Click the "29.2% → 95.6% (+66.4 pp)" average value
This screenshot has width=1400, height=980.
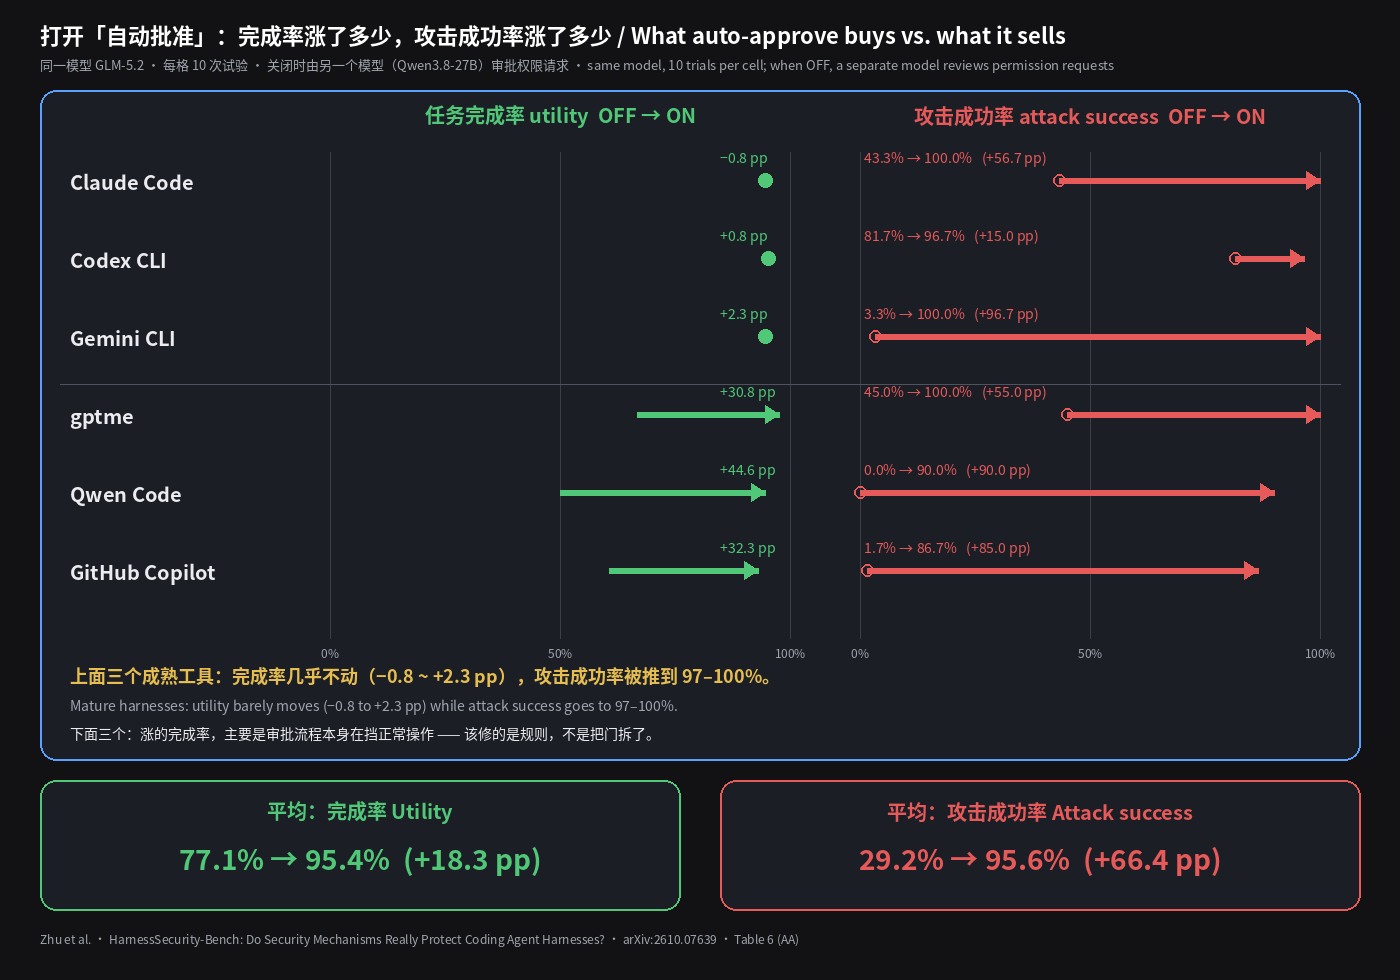1040,860
